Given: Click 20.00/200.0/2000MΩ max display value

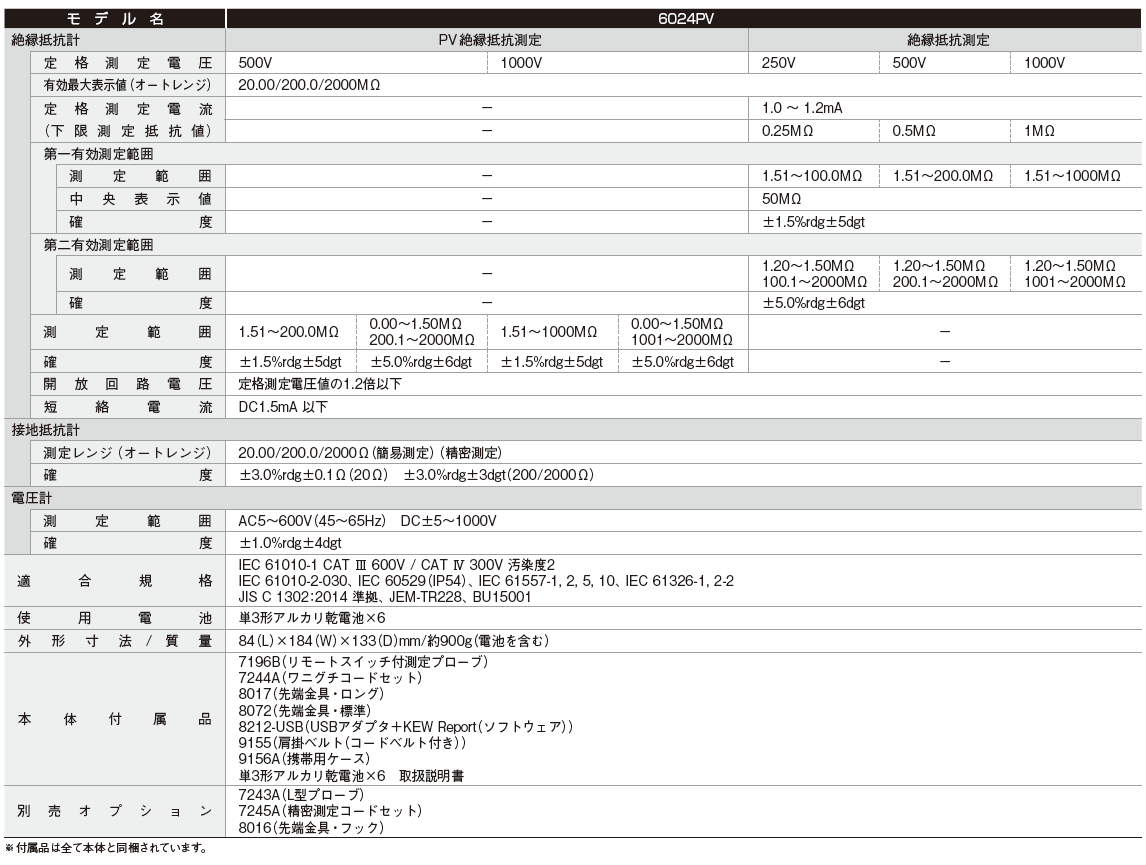Looking at the screenshot, I should point(309,85).
